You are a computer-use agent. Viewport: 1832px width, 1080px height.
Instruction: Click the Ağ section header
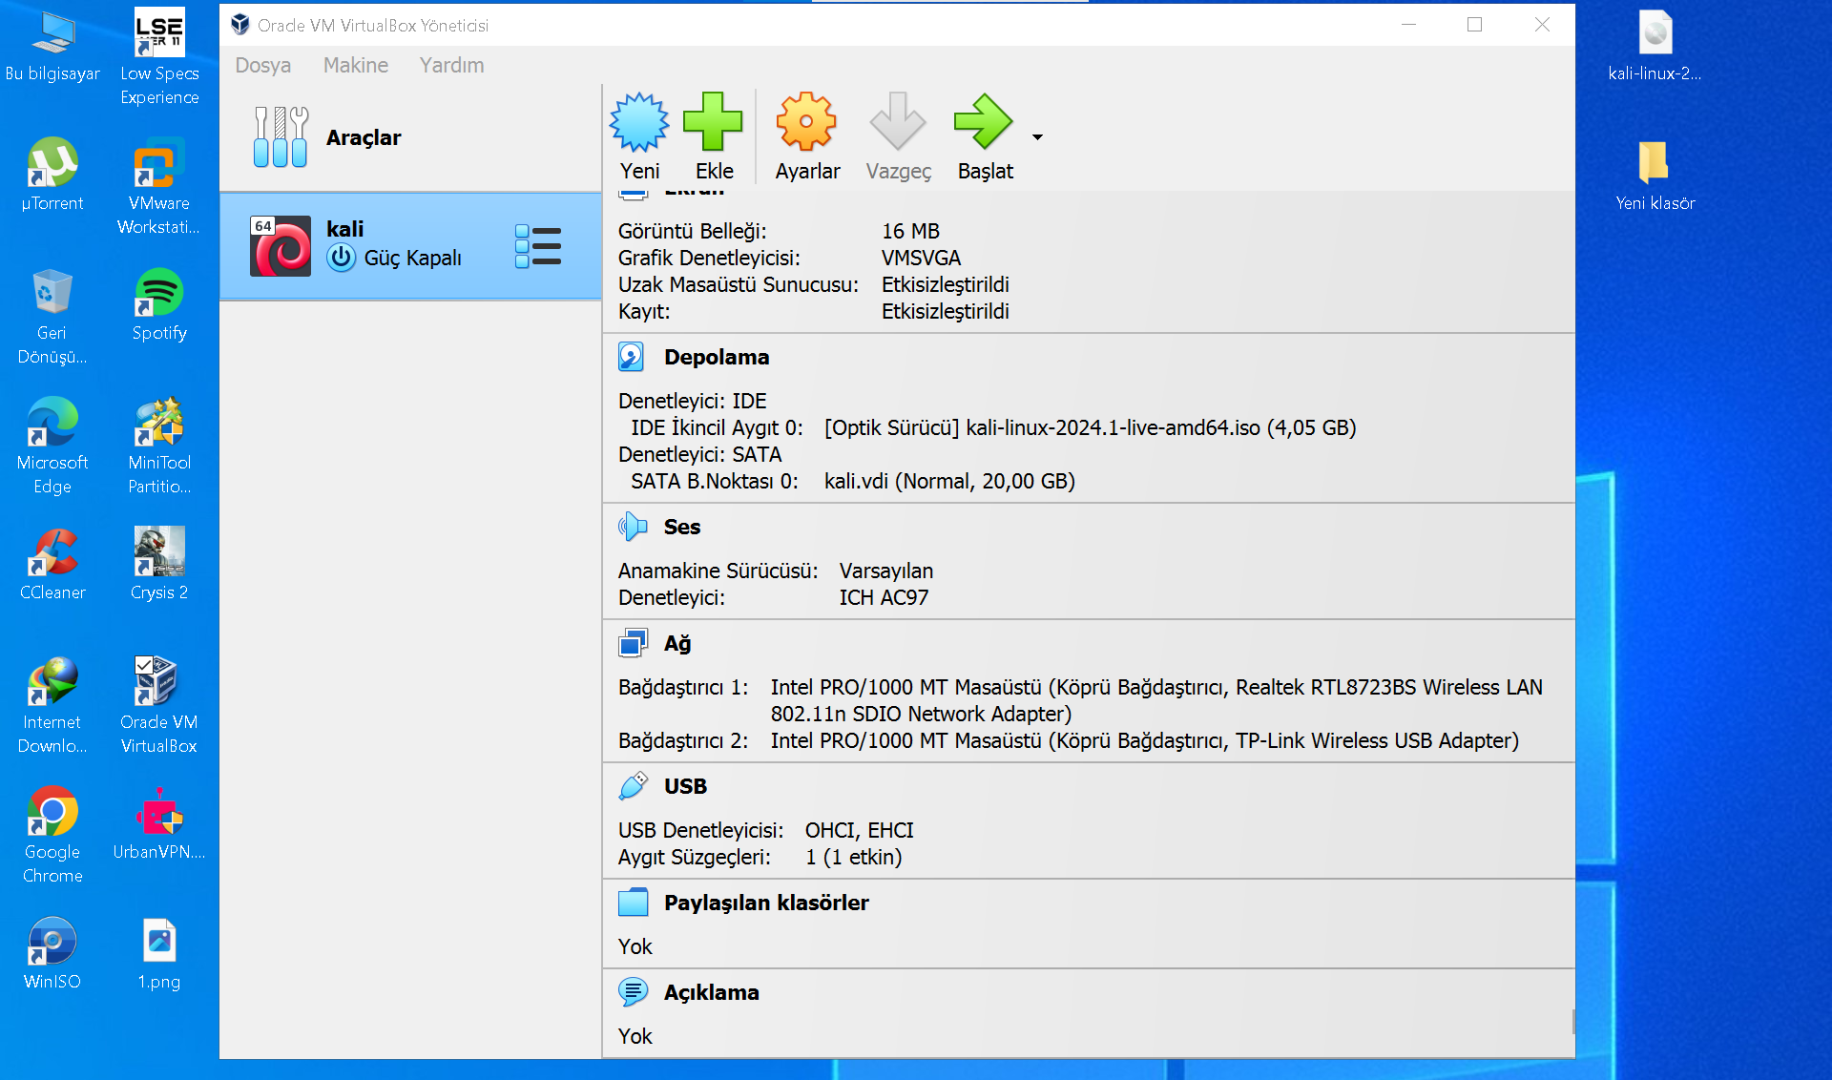[677, 643]
